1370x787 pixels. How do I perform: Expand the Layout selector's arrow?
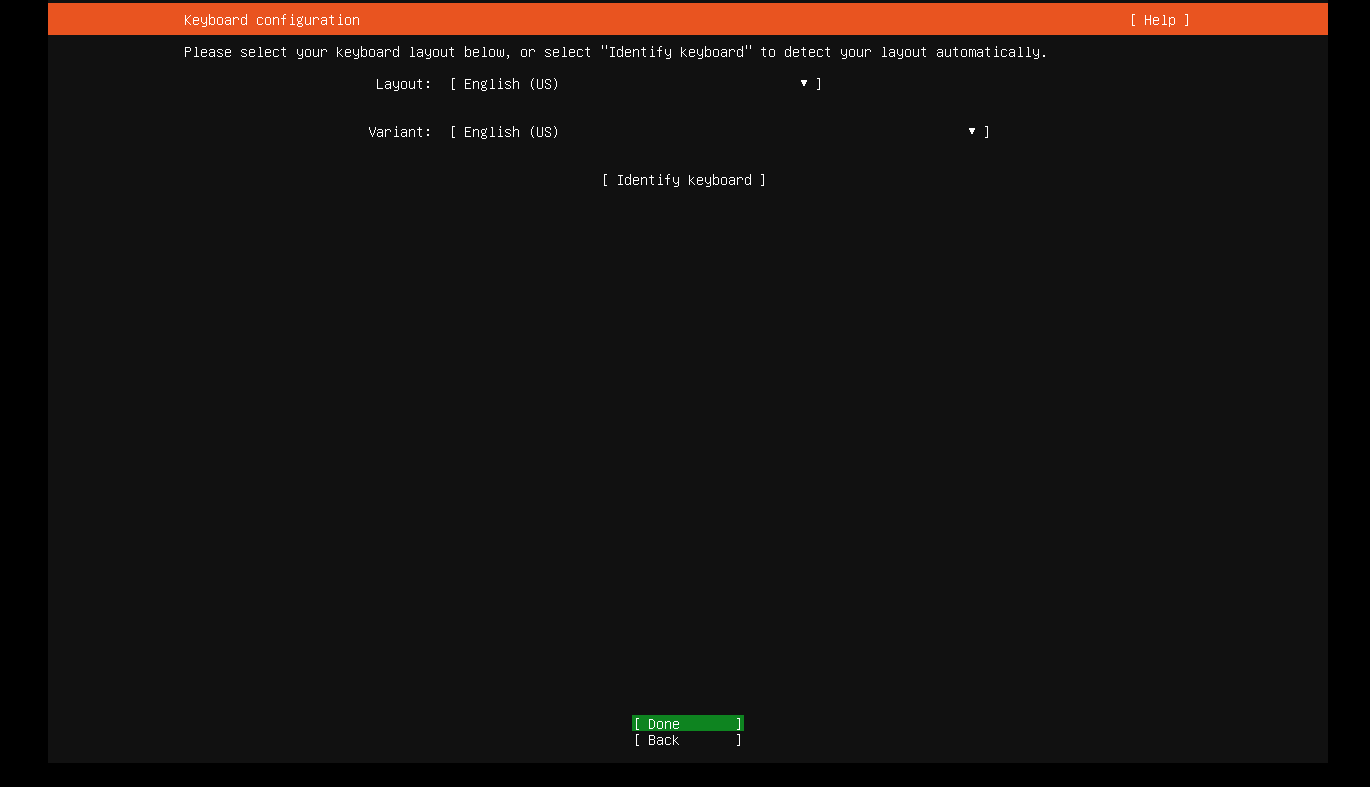[803, 84]
